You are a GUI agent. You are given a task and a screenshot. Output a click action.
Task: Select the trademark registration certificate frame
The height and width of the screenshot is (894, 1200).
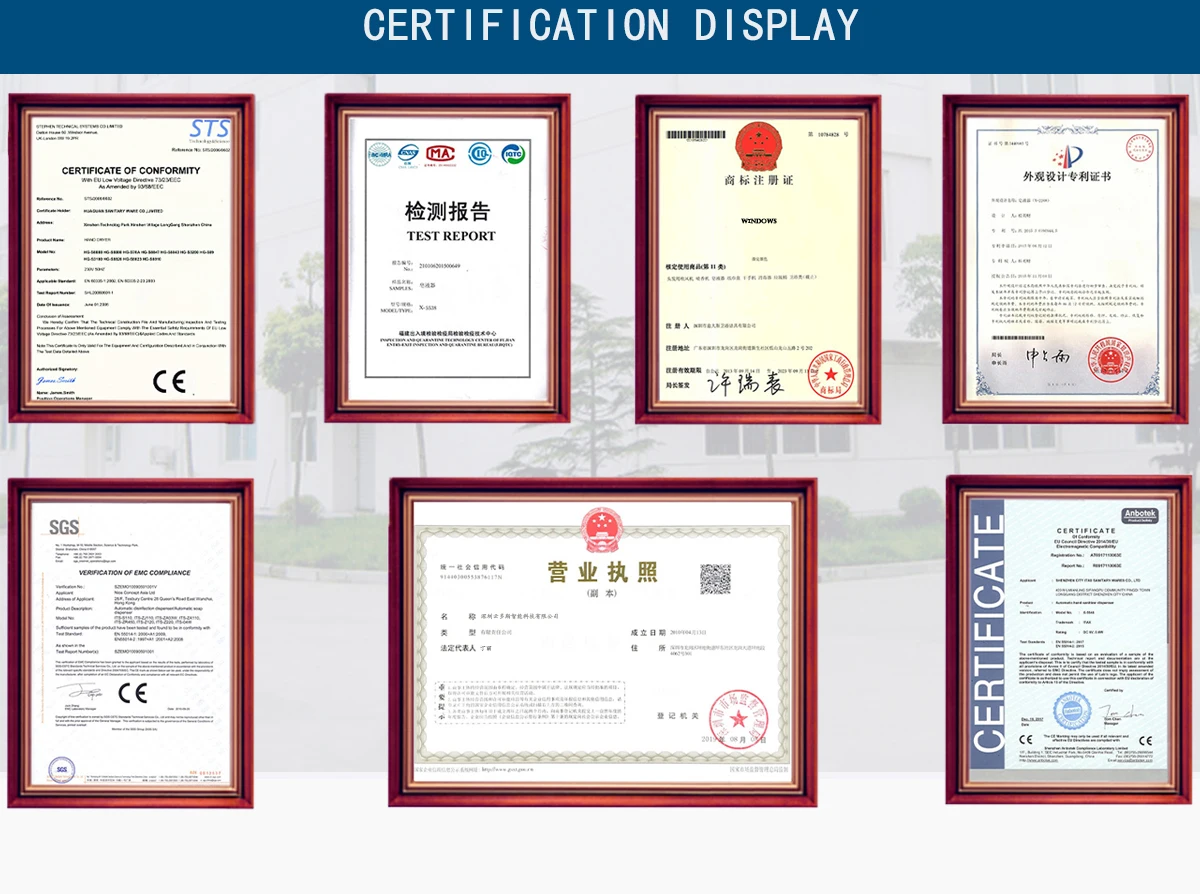click(758, 258)
